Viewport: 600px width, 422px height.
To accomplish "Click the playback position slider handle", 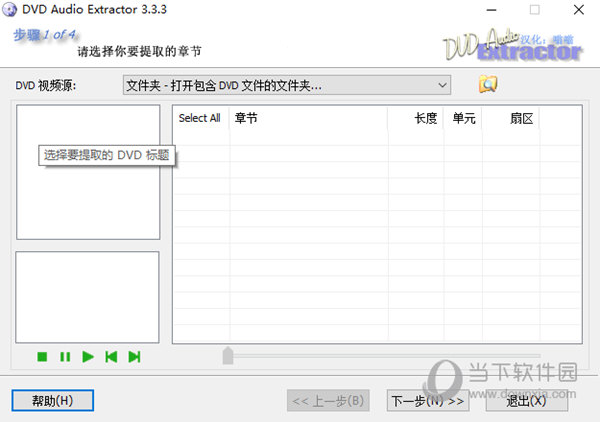I will point(228,356).
